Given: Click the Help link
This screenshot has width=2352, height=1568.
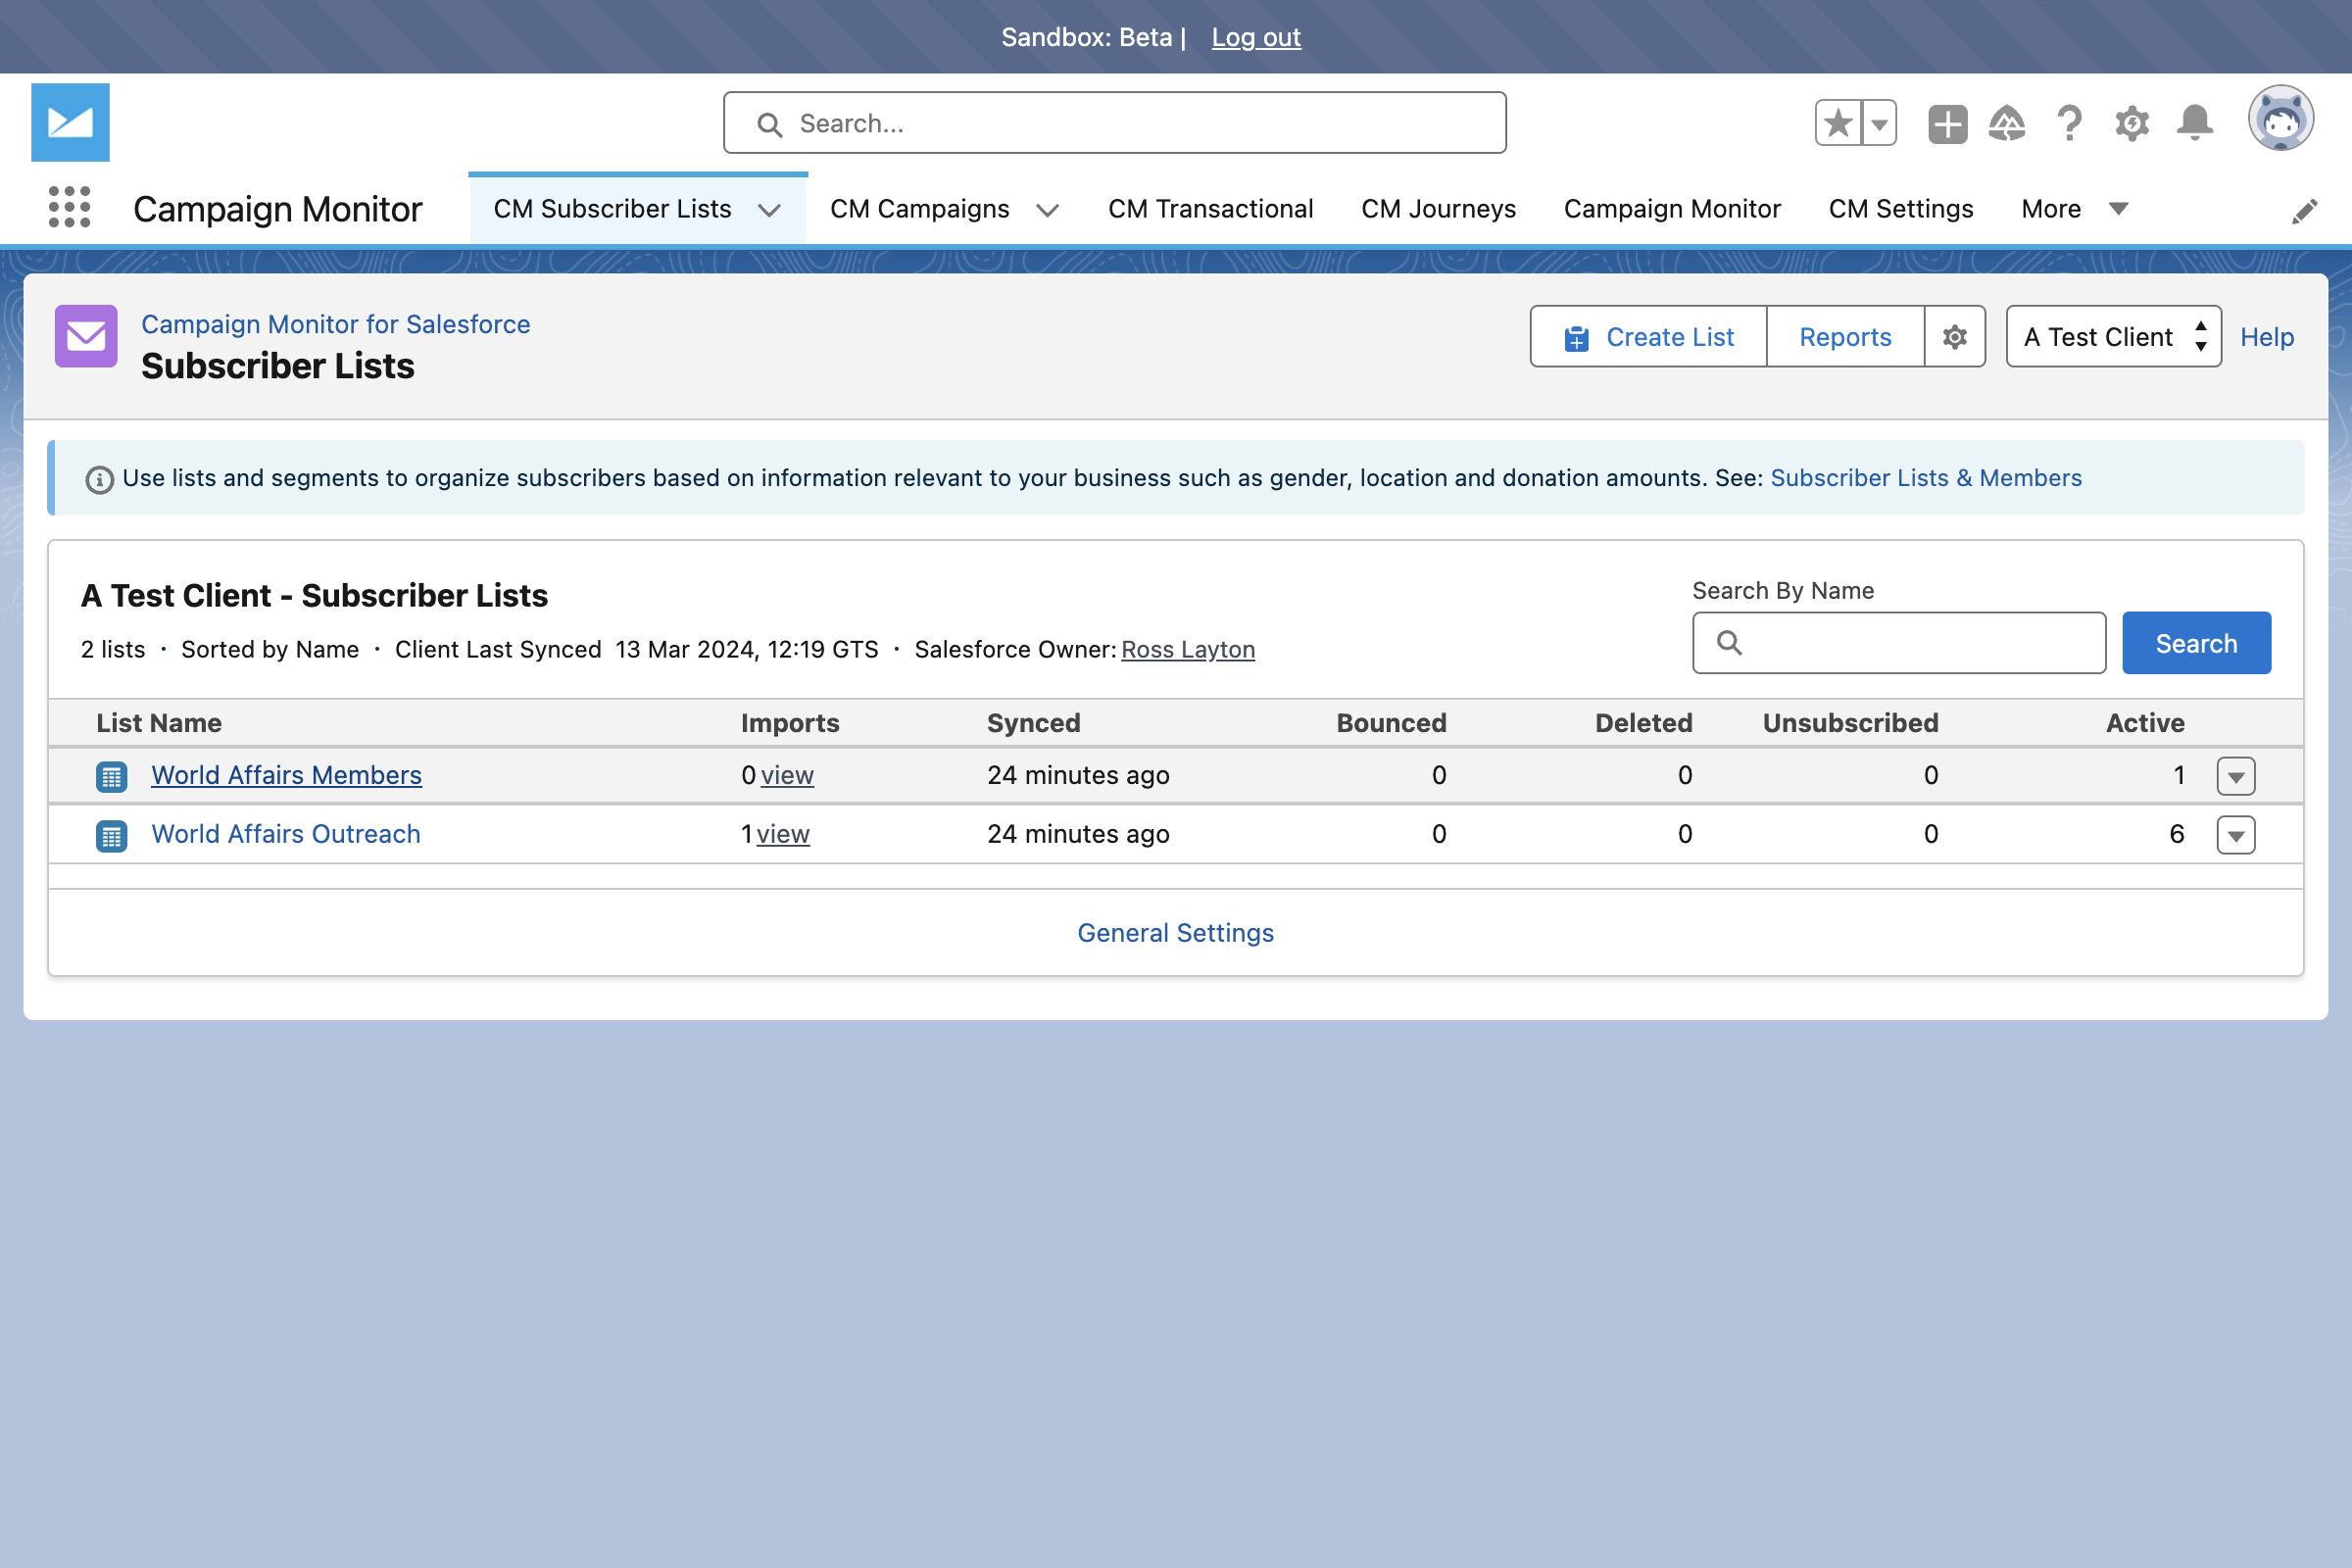Looking at the screenshot, I should click(x=2266, y=337).
